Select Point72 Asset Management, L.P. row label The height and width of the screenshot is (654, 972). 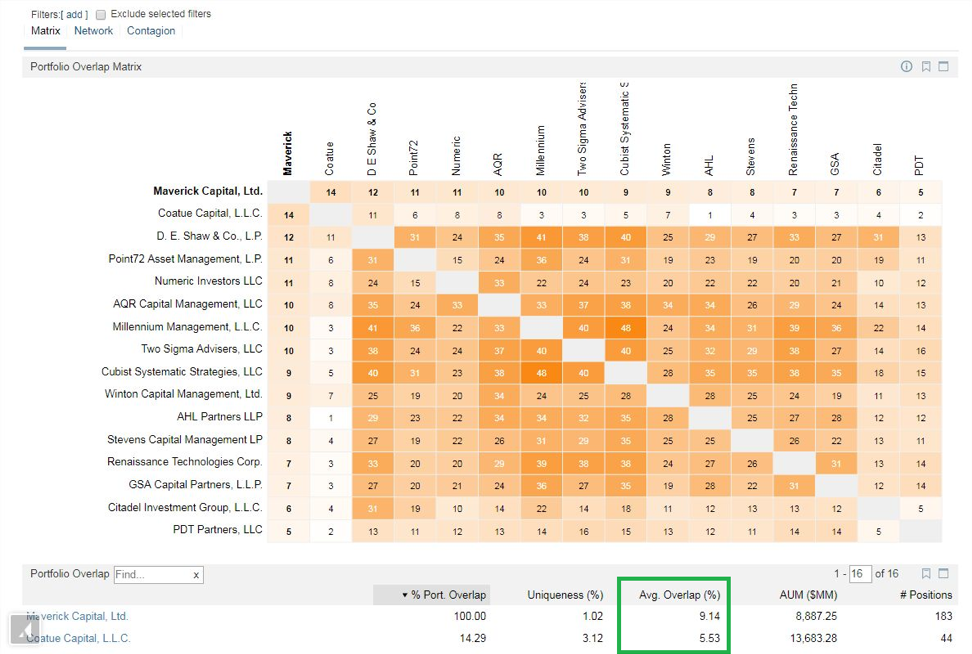pos(185,259)
